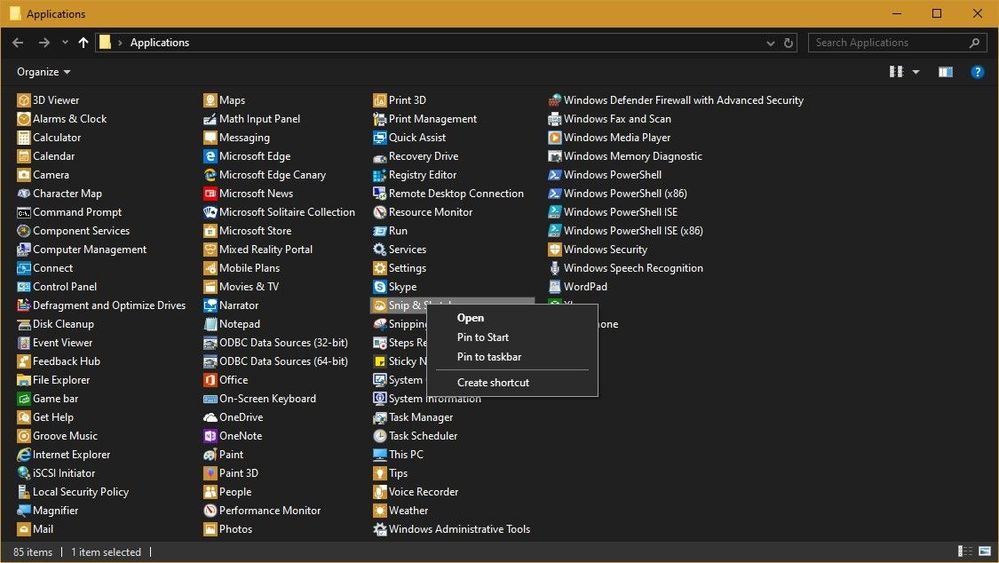Screen dimensions: 999x563
Task: Click the 3D Viewer app icon
Action: pyautogui.click(x=24, y=100)
